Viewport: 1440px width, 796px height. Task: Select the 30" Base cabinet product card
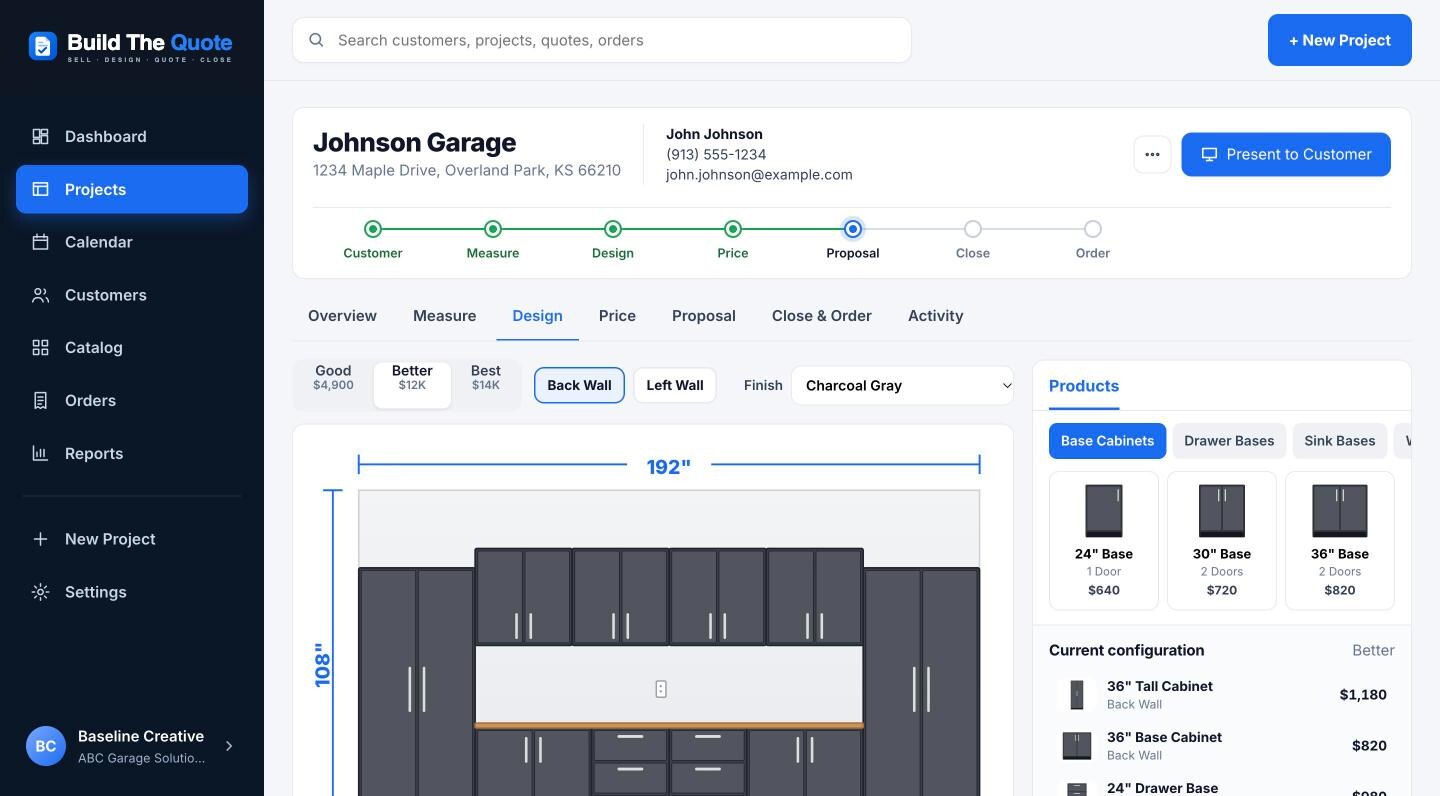click(1222, 541)
